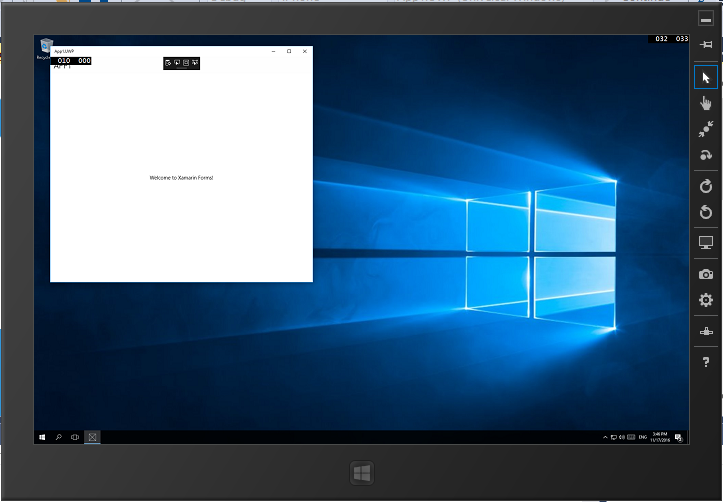The width and height of the screenshot is (723, 502).
Task: Click ENG language indicator in tray
Action: (x=642, y=437)
